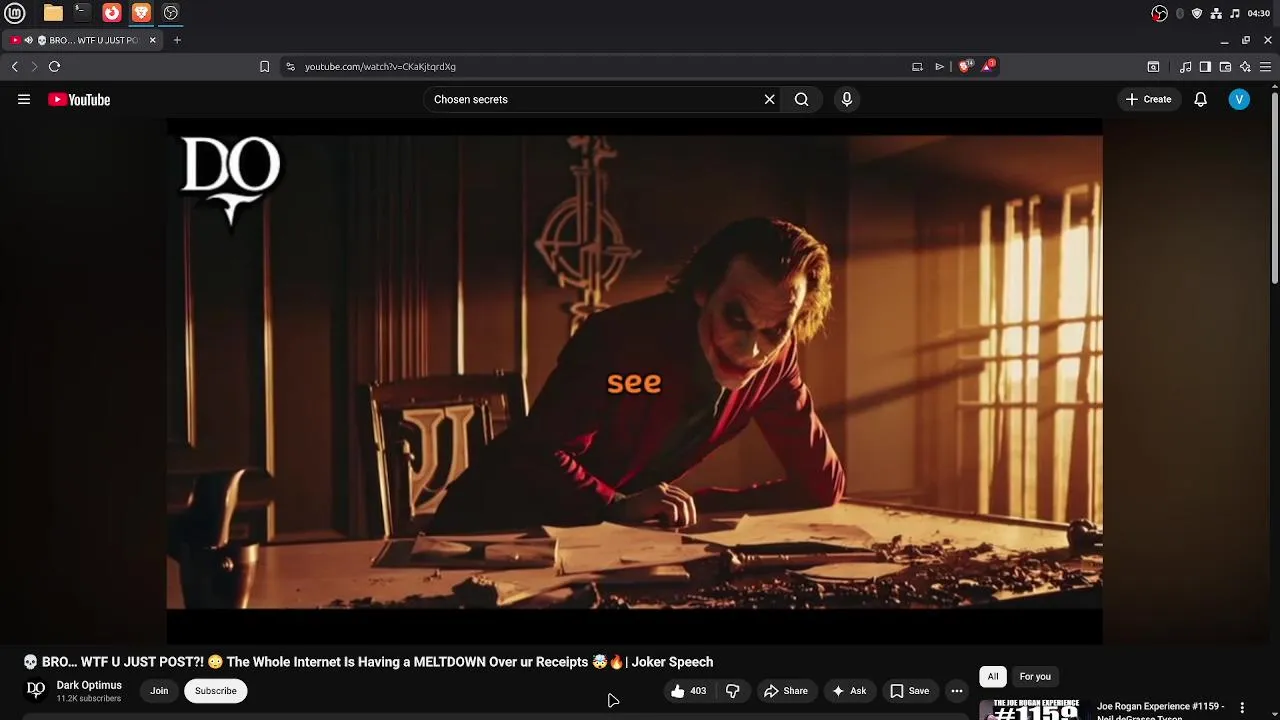
Task: Save the video to a playlist
Action: pyautogui.click(x=909, y=691)
